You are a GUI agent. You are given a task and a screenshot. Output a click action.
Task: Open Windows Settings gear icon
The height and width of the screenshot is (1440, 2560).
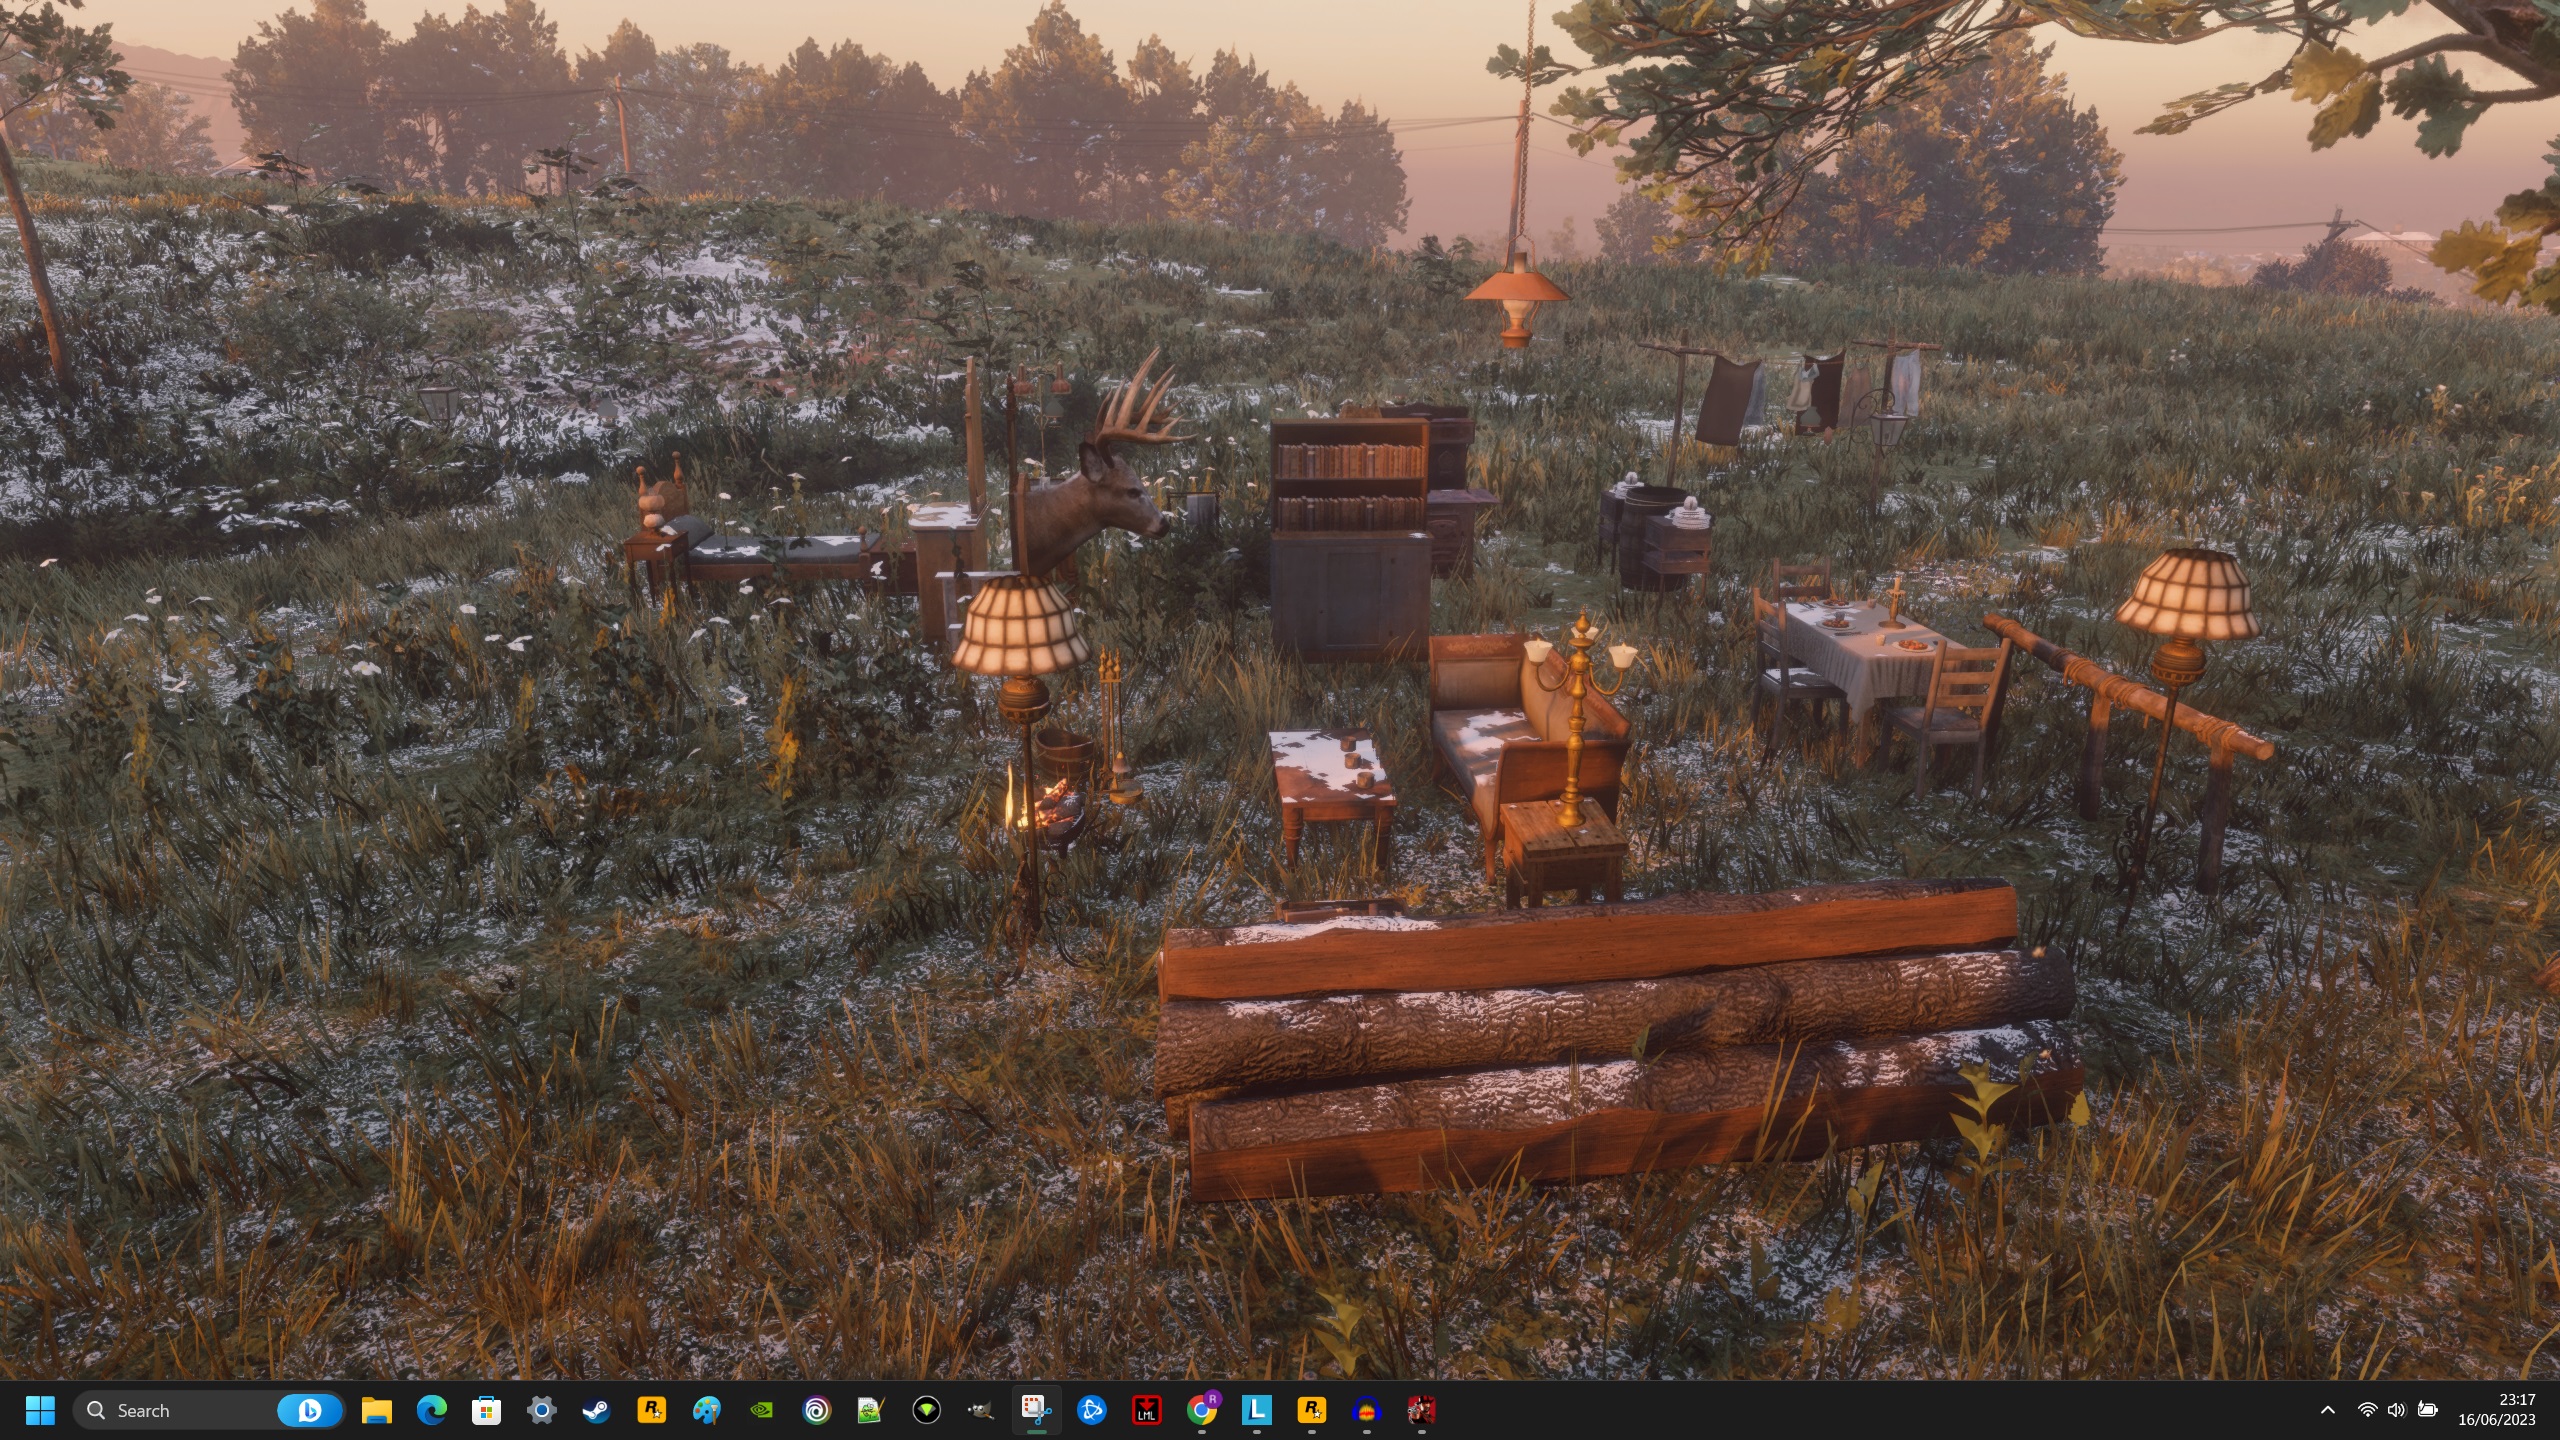(542, 1410)
